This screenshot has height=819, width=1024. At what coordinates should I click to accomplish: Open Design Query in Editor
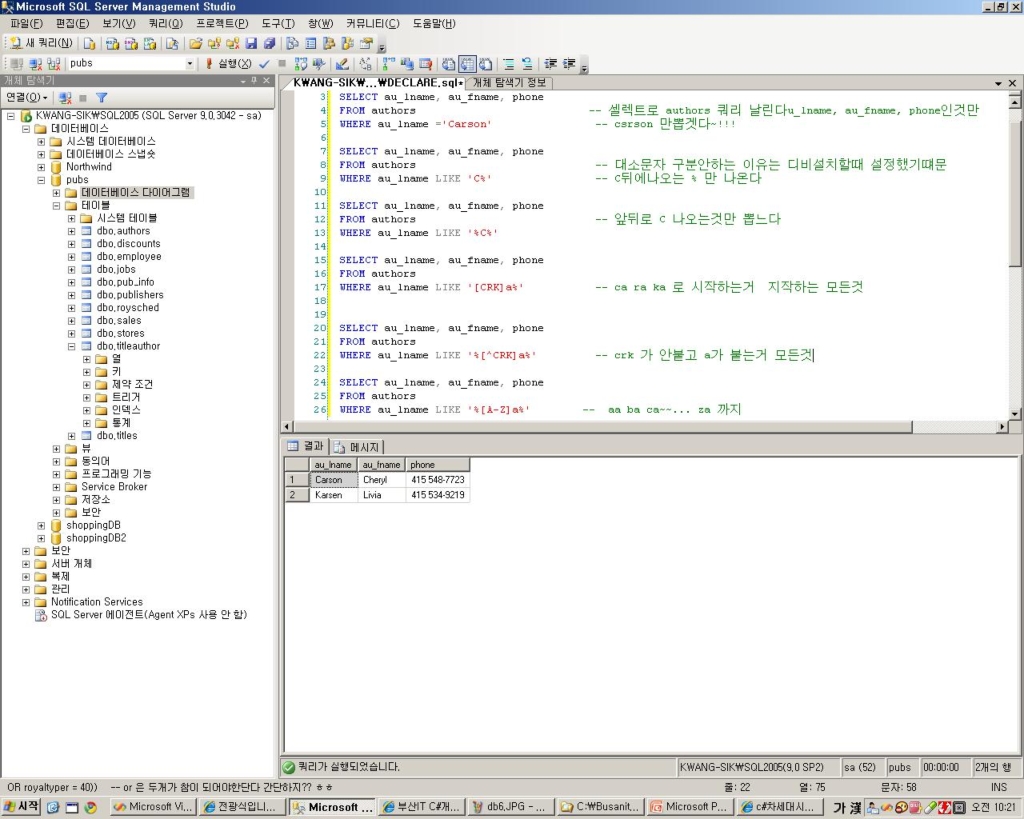pos(342,63)
